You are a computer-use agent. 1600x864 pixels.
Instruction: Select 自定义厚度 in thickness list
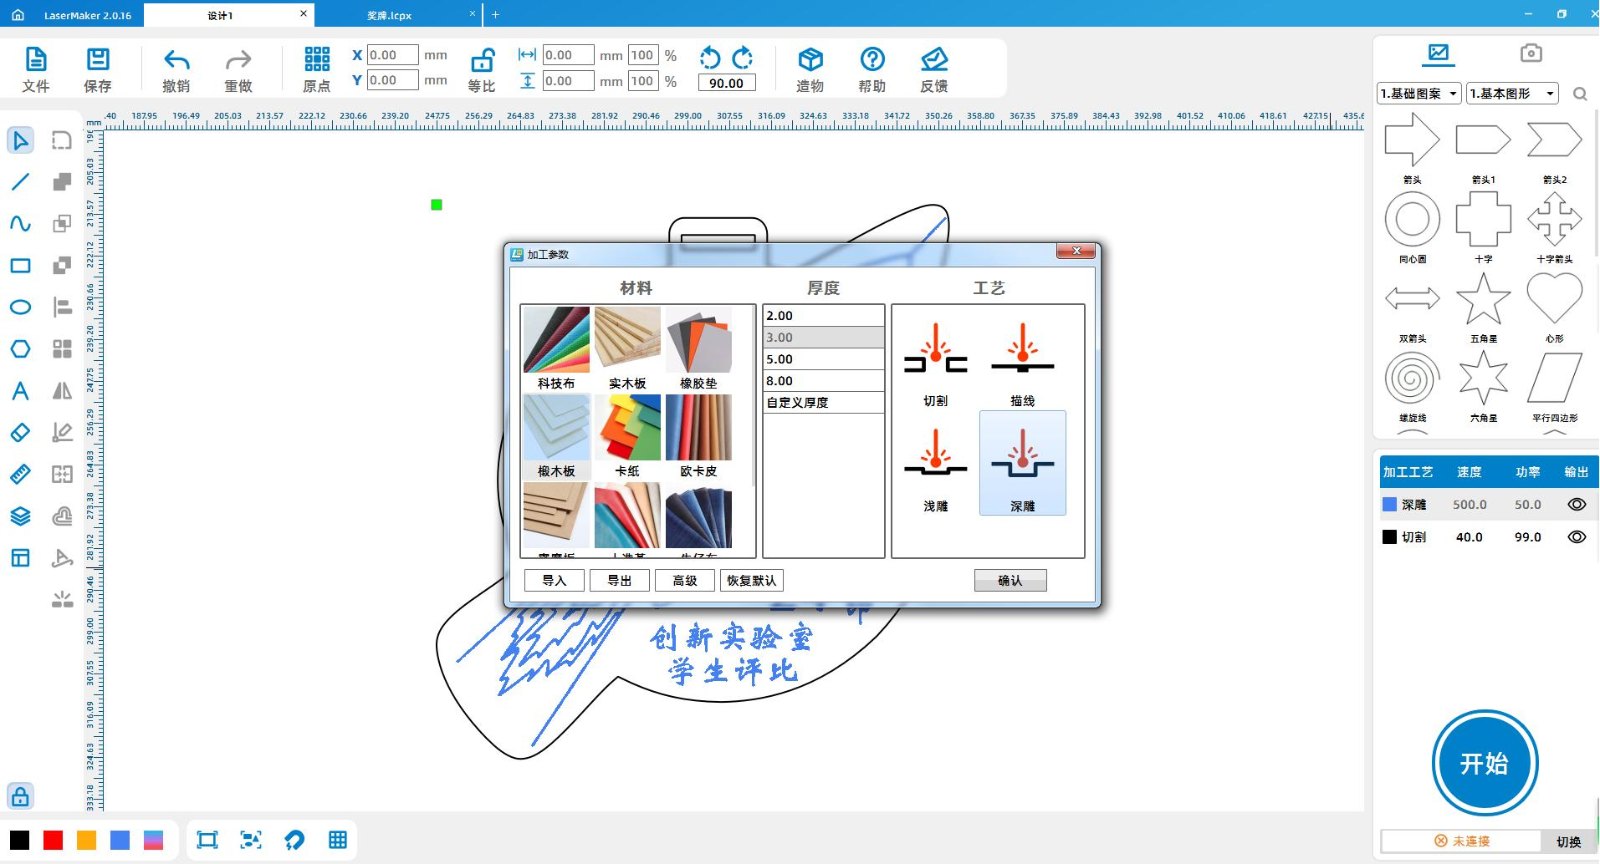[822, 403]
